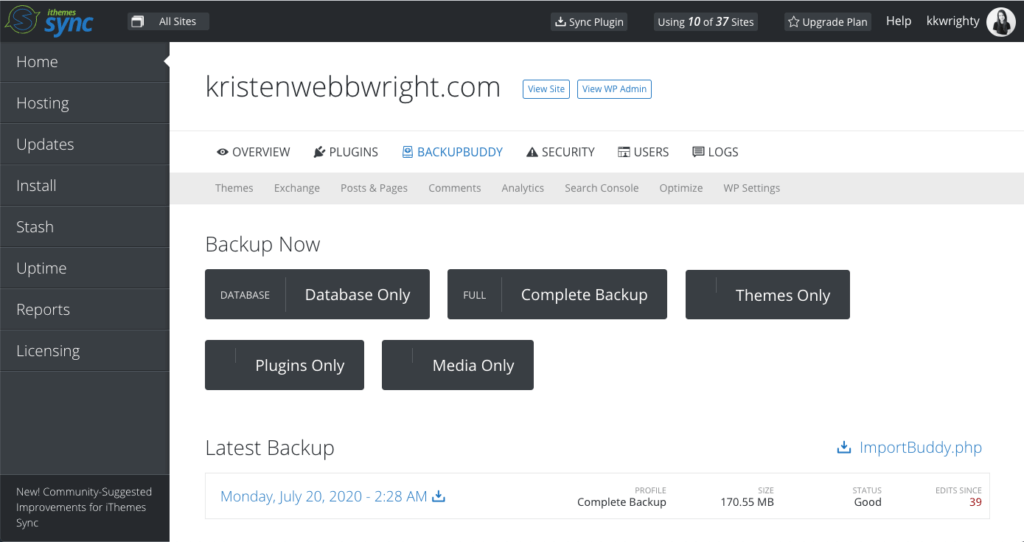
Task: Open the Analytics sub-tab
Action: 522,188
